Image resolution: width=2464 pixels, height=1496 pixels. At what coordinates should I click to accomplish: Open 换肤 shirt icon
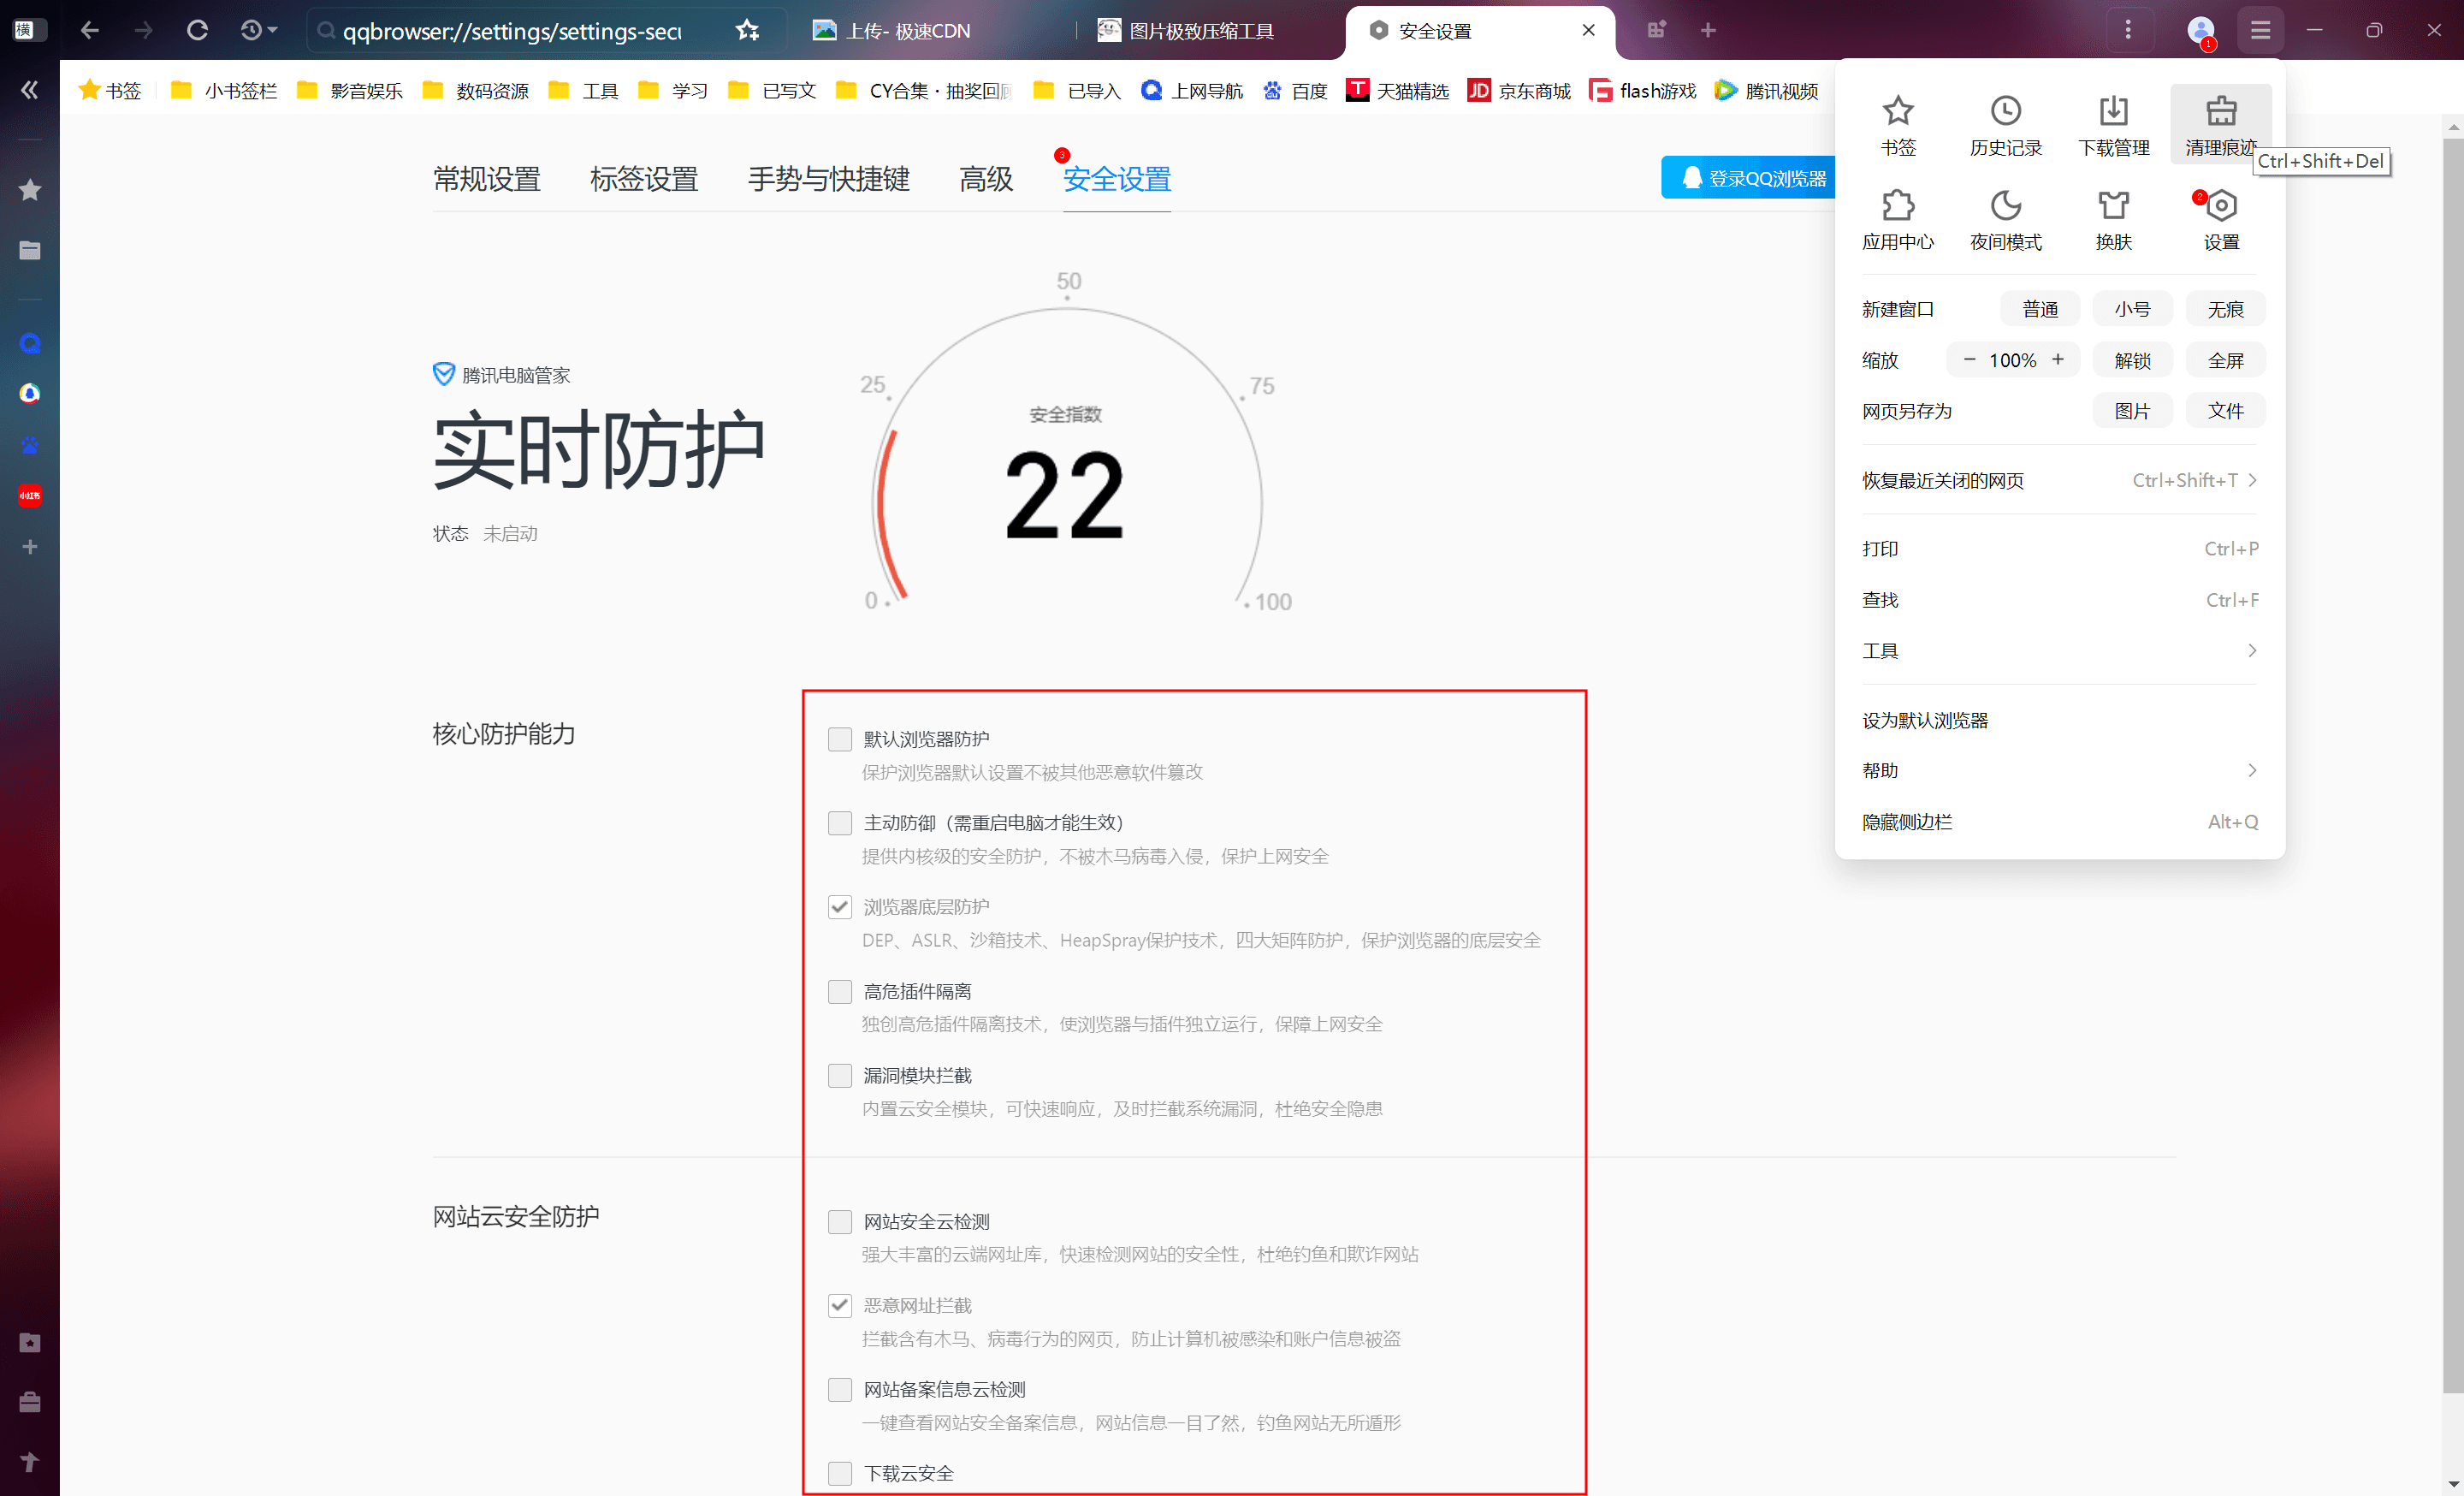[x=2113, y=206]
